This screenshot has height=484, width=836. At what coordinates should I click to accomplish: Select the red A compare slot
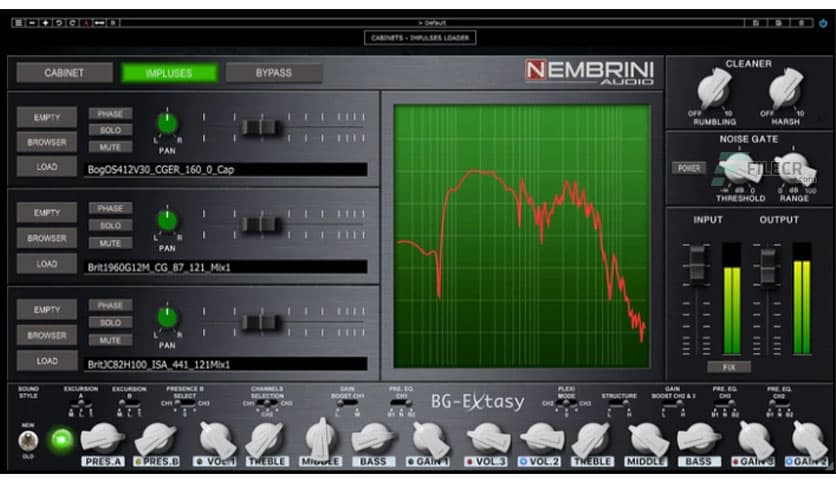pyautogui.click(x=86, y=23)
